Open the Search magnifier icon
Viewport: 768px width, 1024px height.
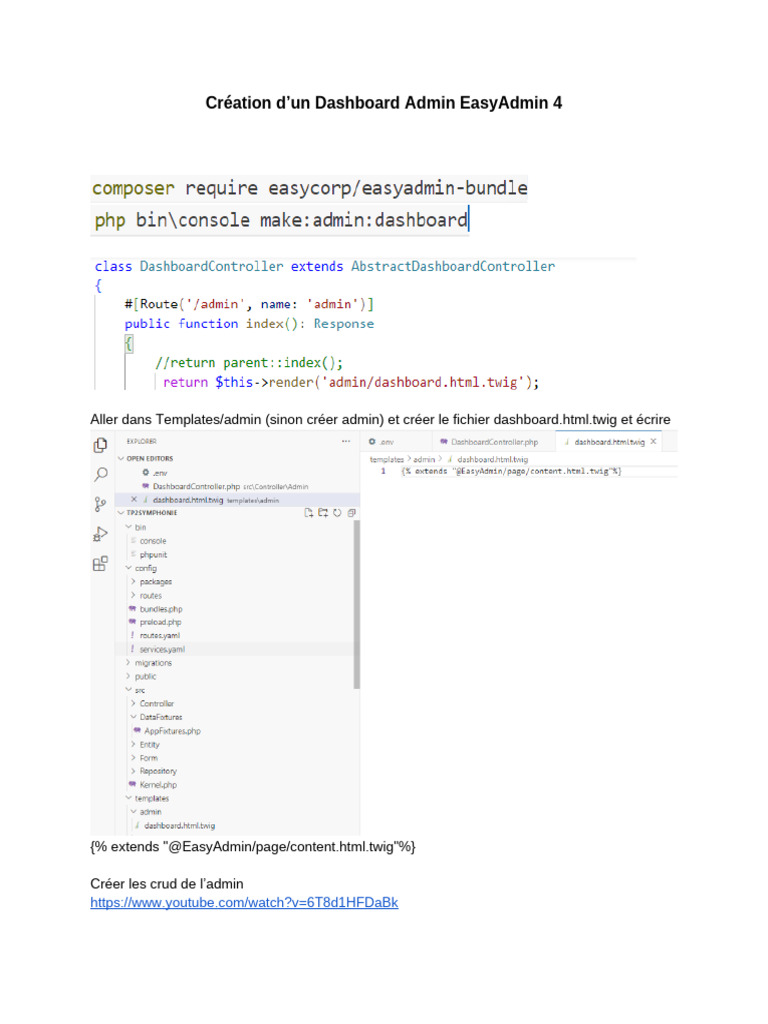(101, 474)
